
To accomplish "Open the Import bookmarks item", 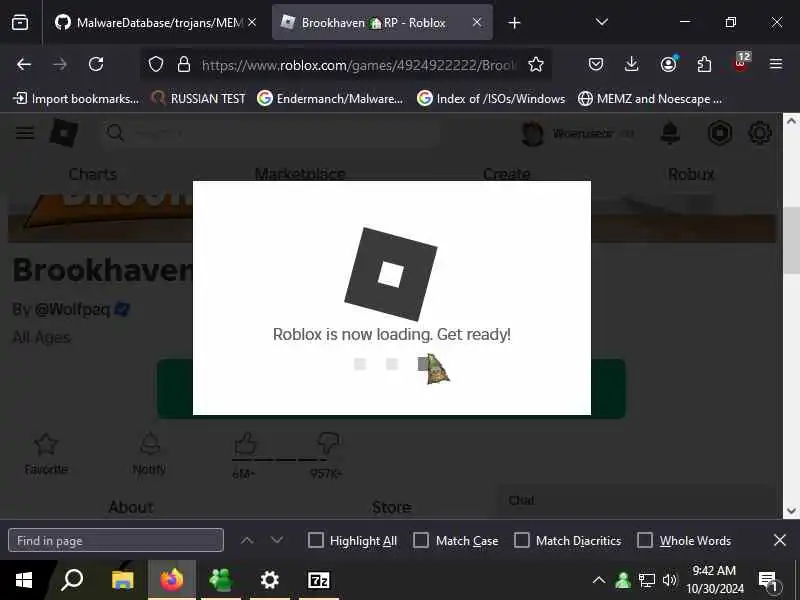I will pos(76,98).
